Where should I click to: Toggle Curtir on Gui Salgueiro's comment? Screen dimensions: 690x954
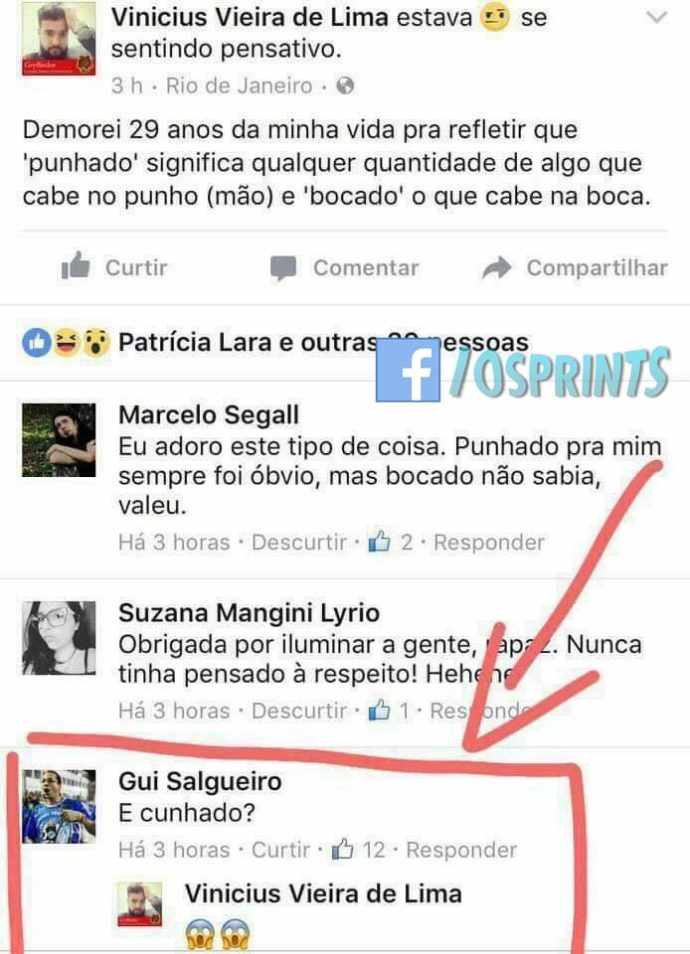point(281,849)
